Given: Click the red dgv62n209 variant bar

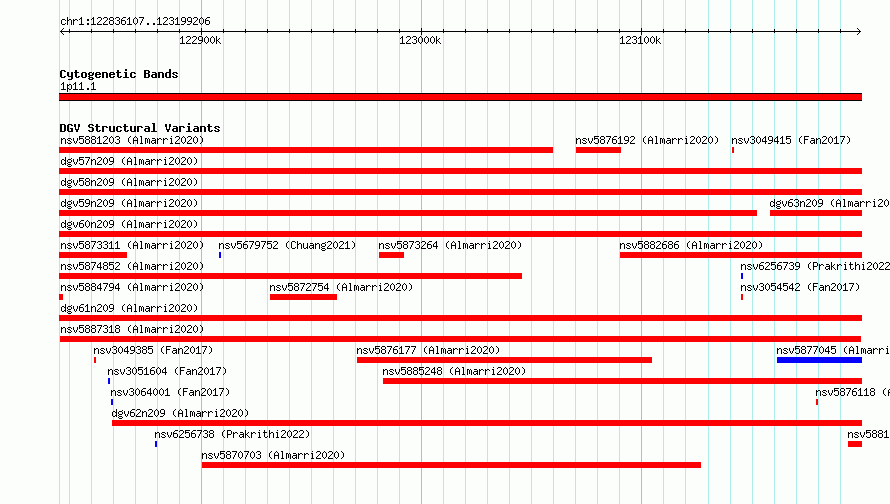Looking at the screenshot, I should pos(487,423).
